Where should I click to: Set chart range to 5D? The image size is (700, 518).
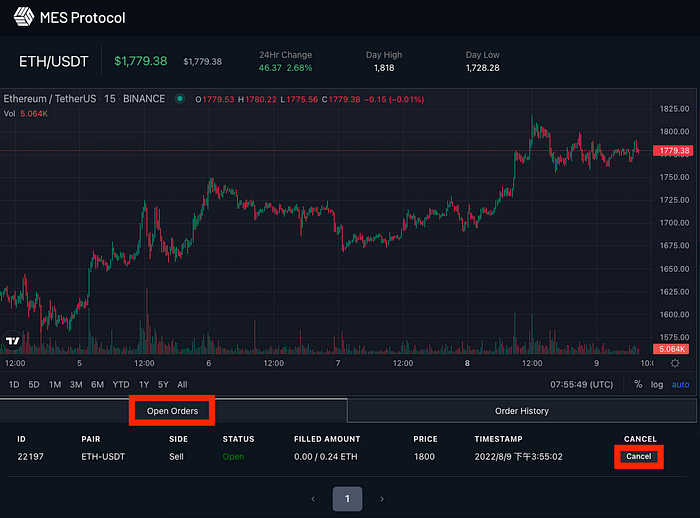(x=34, y=384)
